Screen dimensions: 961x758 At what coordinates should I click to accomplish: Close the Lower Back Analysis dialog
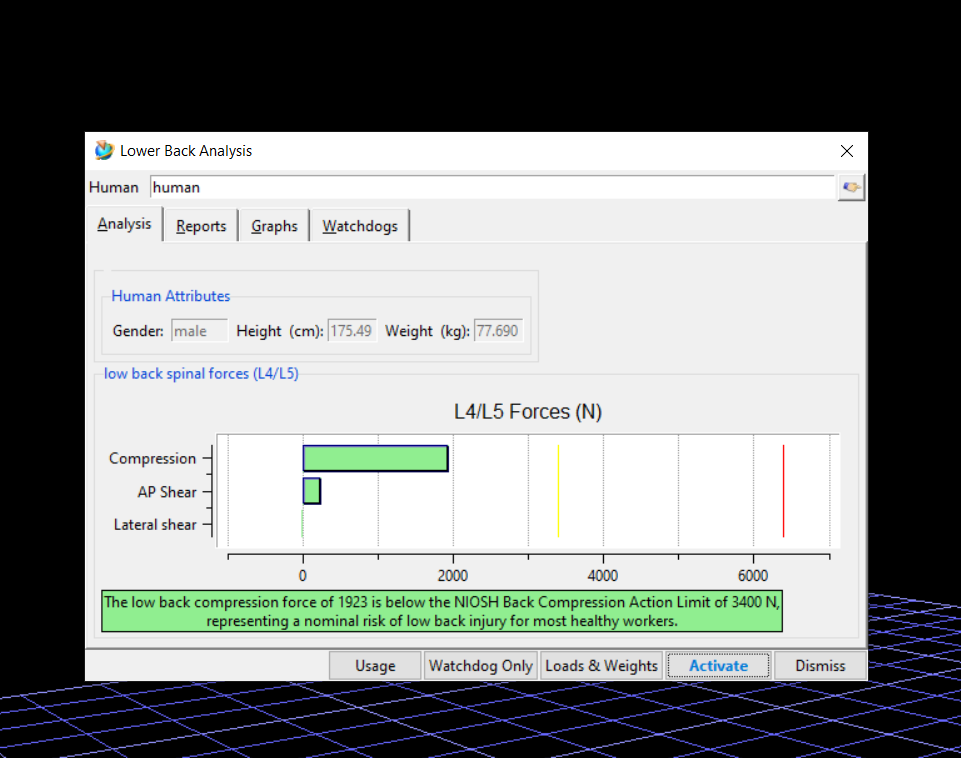(x=846, y=151)
